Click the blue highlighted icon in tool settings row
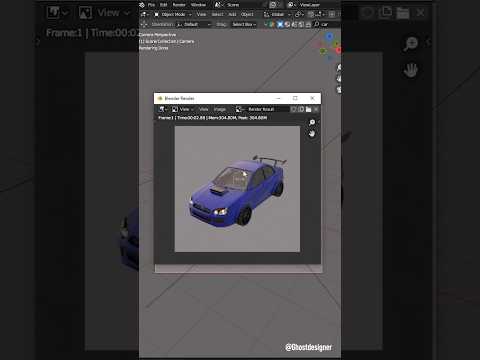The height and width of the screenshot is (360, 480). coord(280,24)
